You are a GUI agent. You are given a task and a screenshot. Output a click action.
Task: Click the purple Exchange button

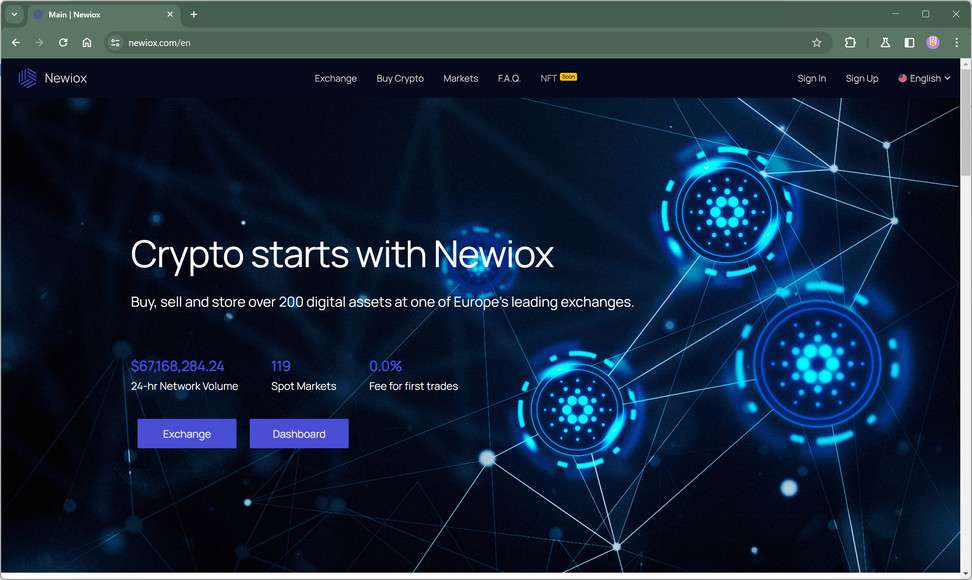[x=187, y=434]
